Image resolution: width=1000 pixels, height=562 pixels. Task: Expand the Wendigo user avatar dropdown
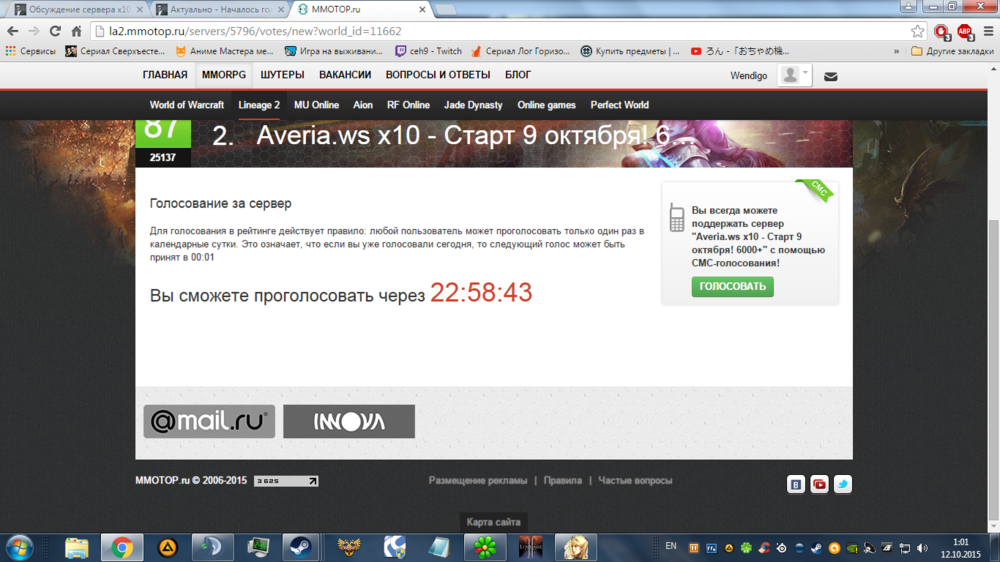[795, 75]
